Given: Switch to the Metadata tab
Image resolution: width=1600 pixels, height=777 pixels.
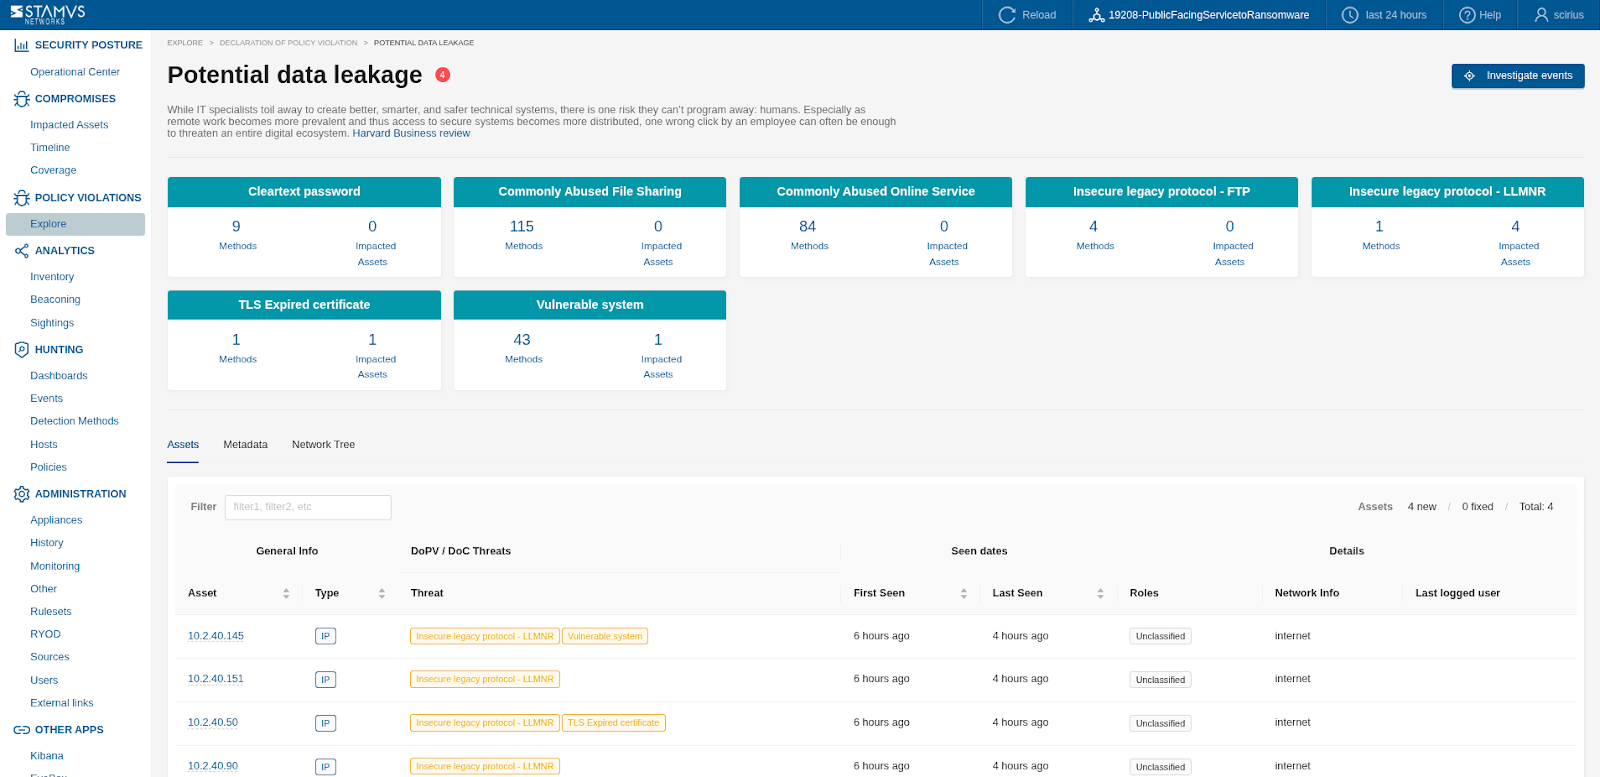Looking at the screenshot, I should pyautogui.click(x=245, y=445).
